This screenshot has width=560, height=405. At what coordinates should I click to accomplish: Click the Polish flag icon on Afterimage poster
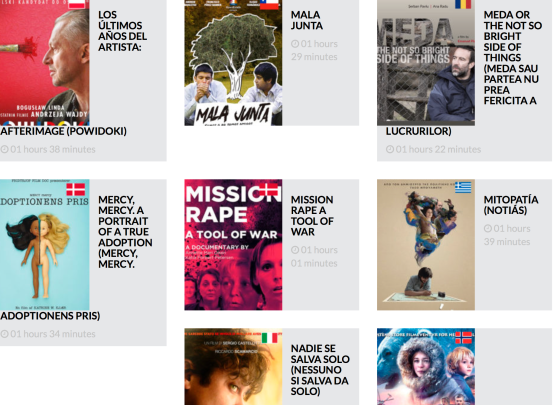pos(77,4)
